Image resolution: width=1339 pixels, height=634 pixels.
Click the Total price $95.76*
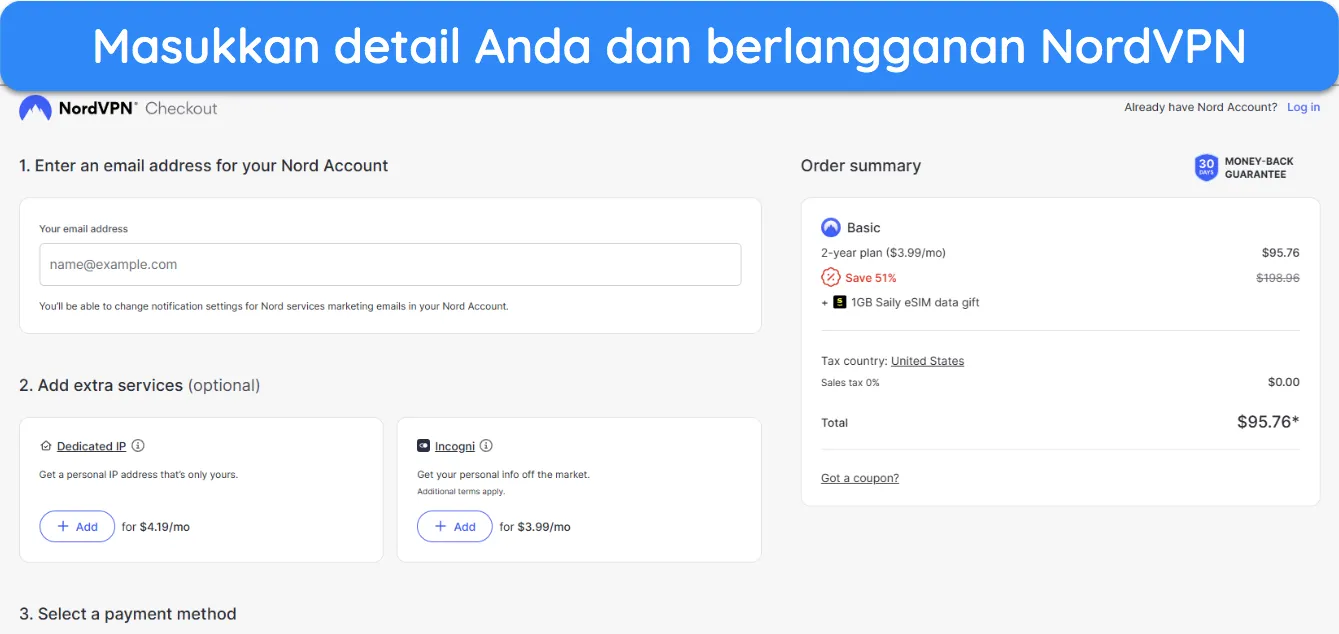(1268, 422)
